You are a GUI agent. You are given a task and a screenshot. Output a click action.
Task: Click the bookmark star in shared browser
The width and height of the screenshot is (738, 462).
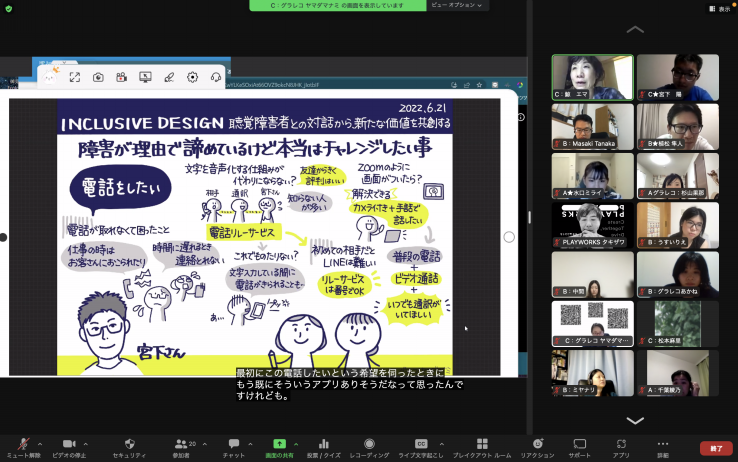click(479, 85)
